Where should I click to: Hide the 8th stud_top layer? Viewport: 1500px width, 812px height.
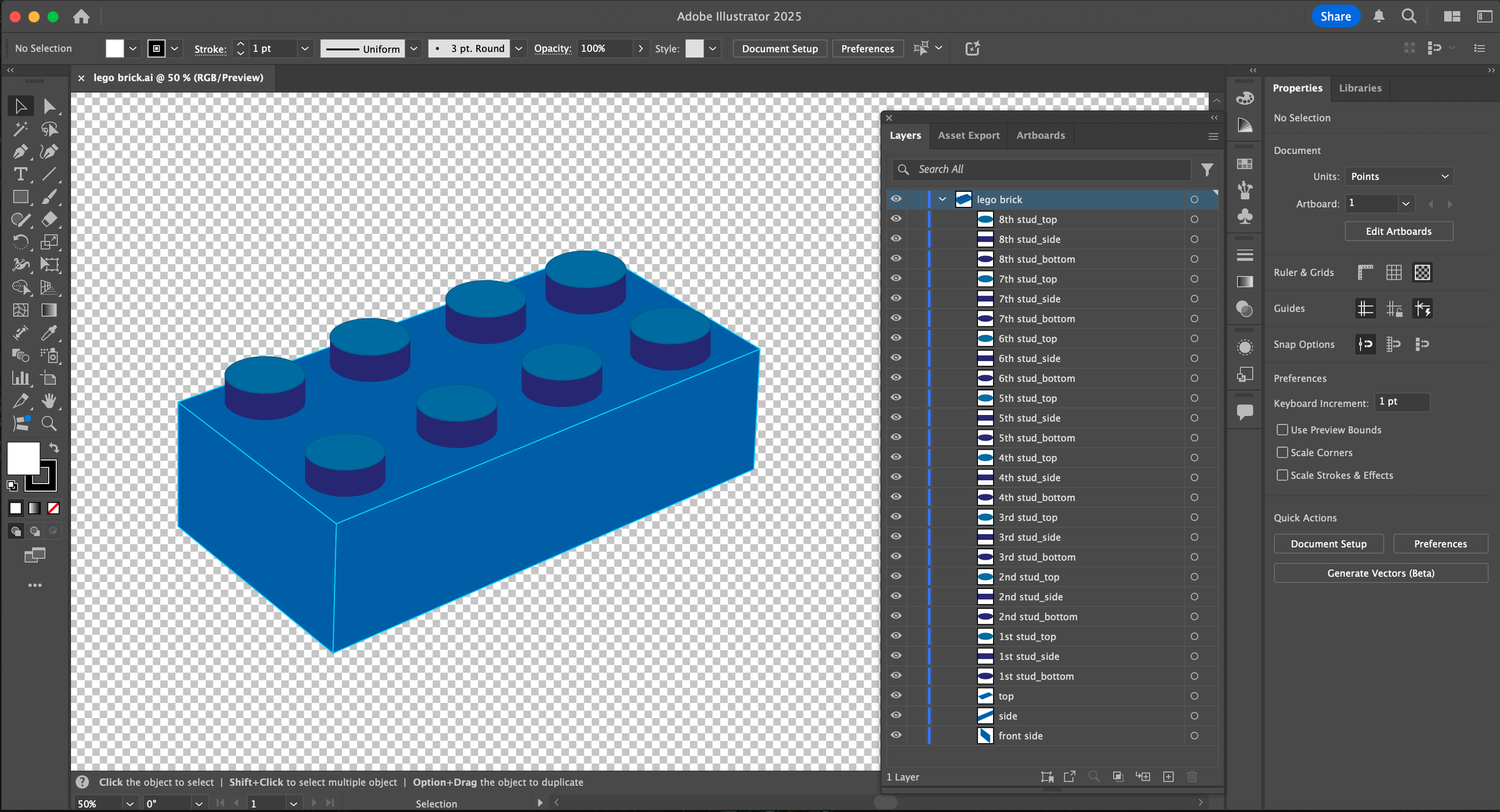[896, 219]
